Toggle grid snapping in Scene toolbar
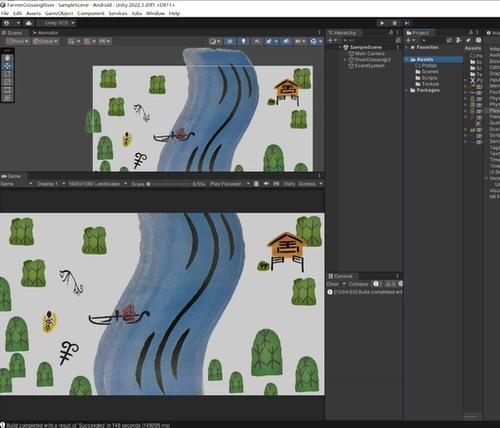Viewport: 500px width, 428px height. 87,41
